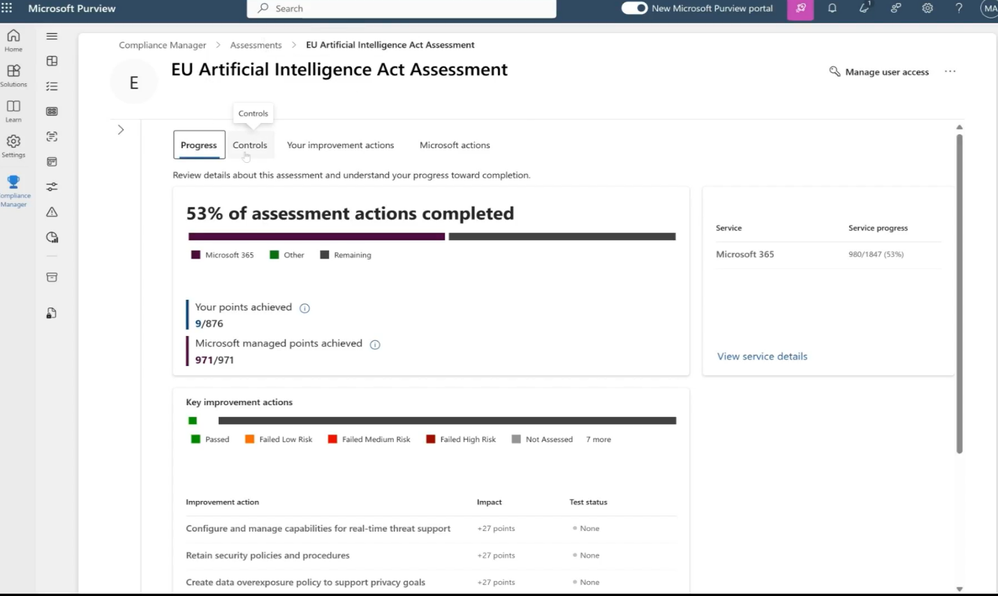Click the View service details link

(762, 356)
